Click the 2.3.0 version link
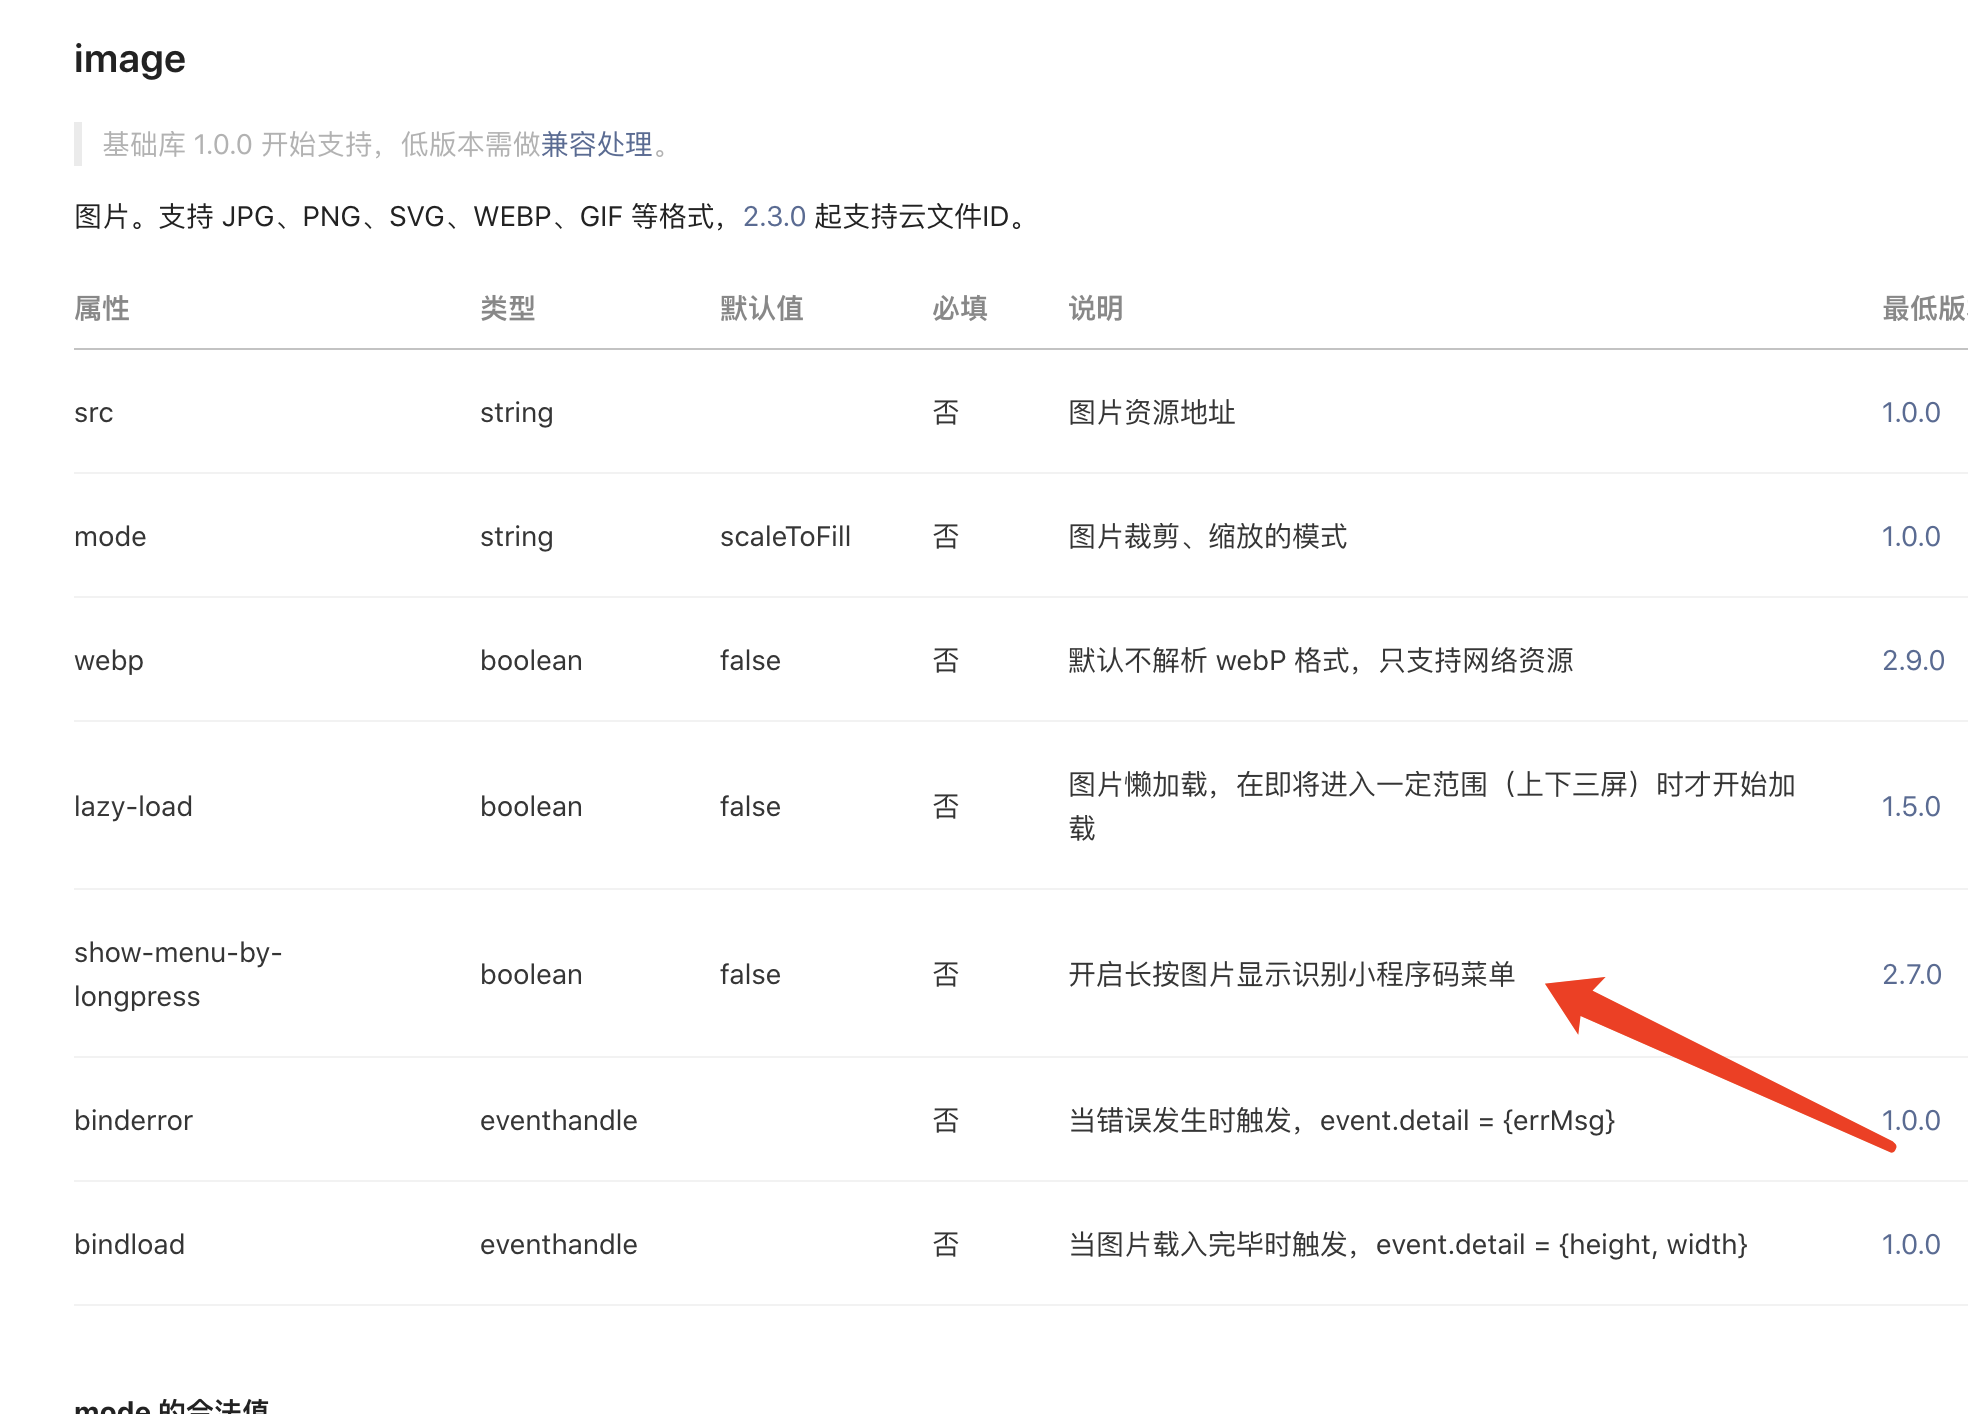The width and height of the screenshot is (1968, 1414). point(774,217)
